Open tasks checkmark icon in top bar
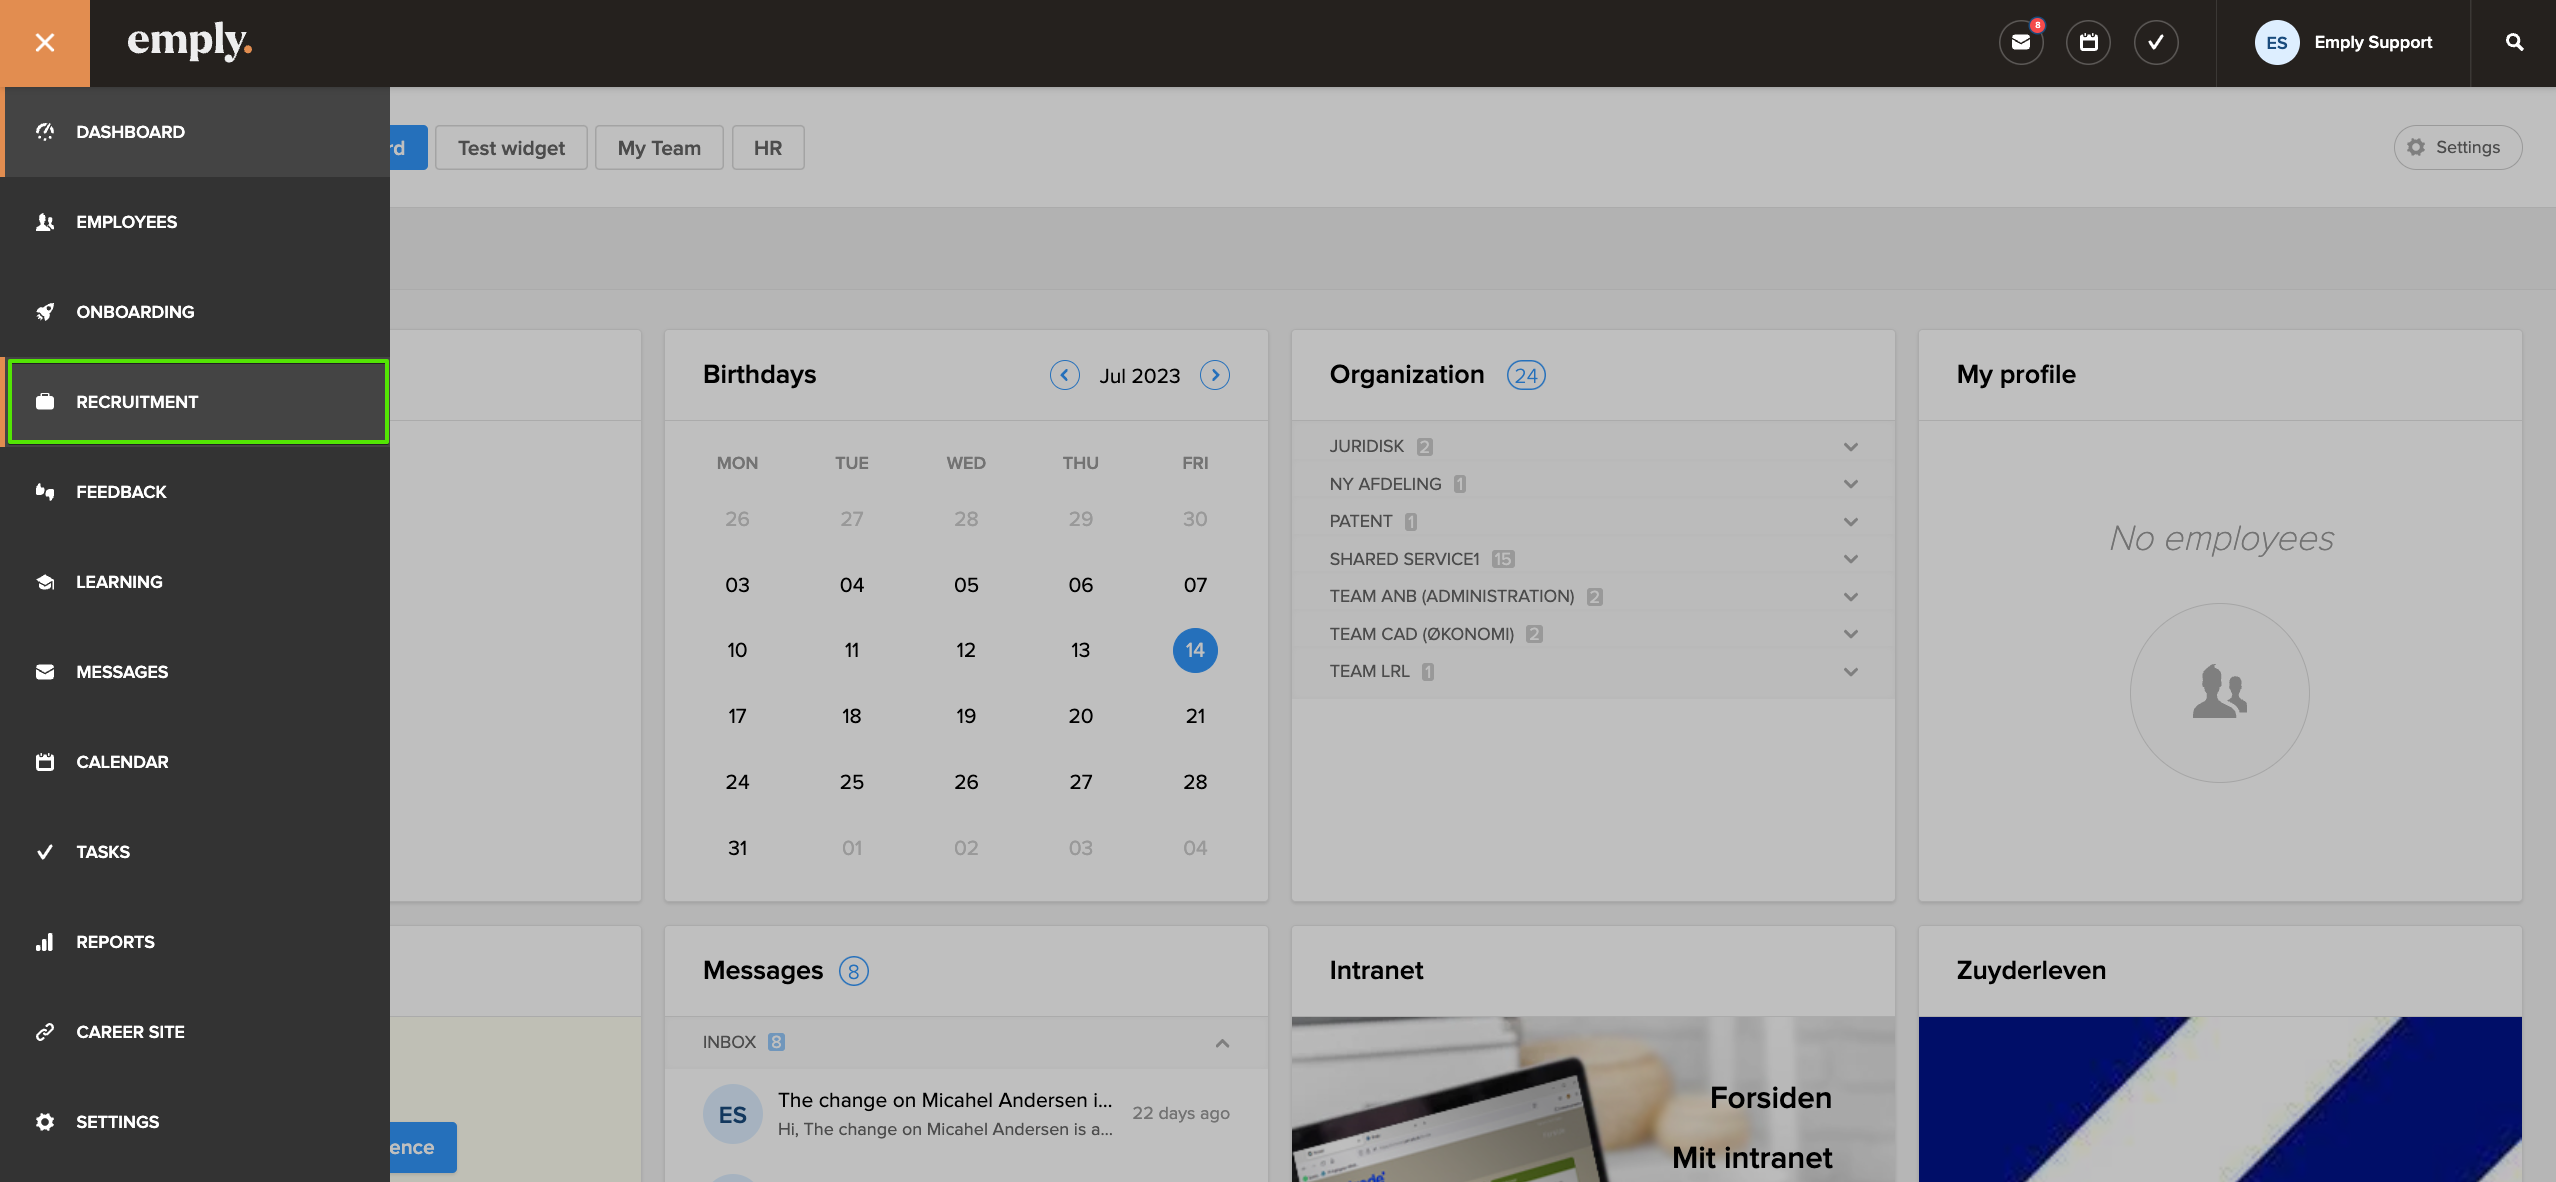 click(2155, 43)
